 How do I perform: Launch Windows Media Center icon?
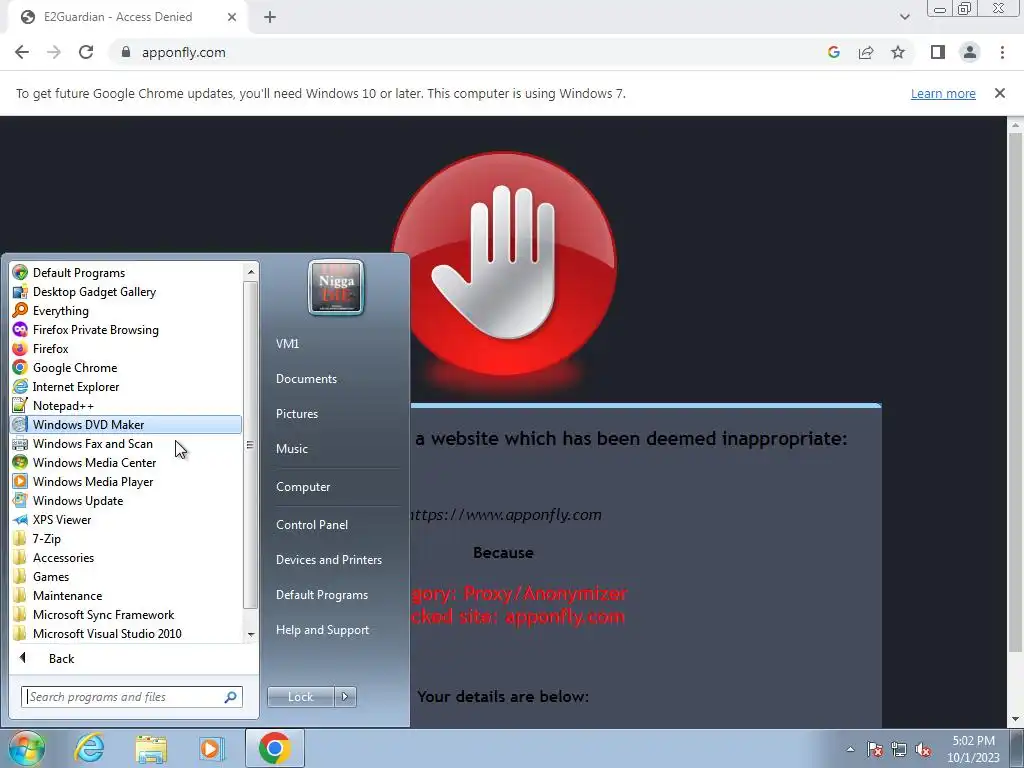pyautogui.click(x=20, y=462)
